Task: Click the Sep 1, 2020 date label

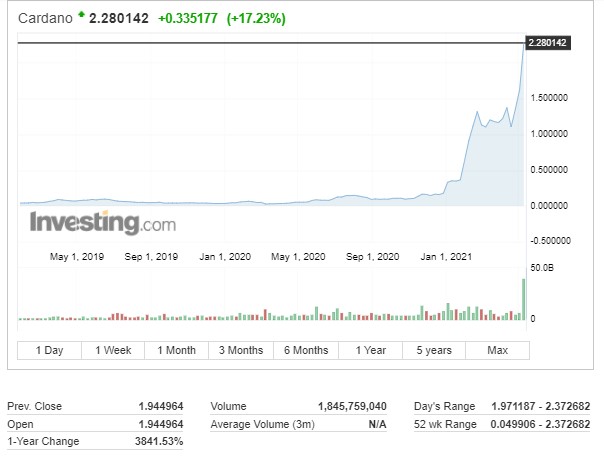Action: tap(372, 256)
